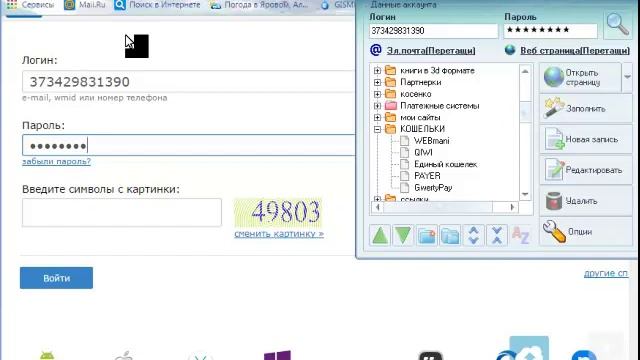The image size is (640, 360).
Task: Click the Войти login button
Action: [56, 278]
